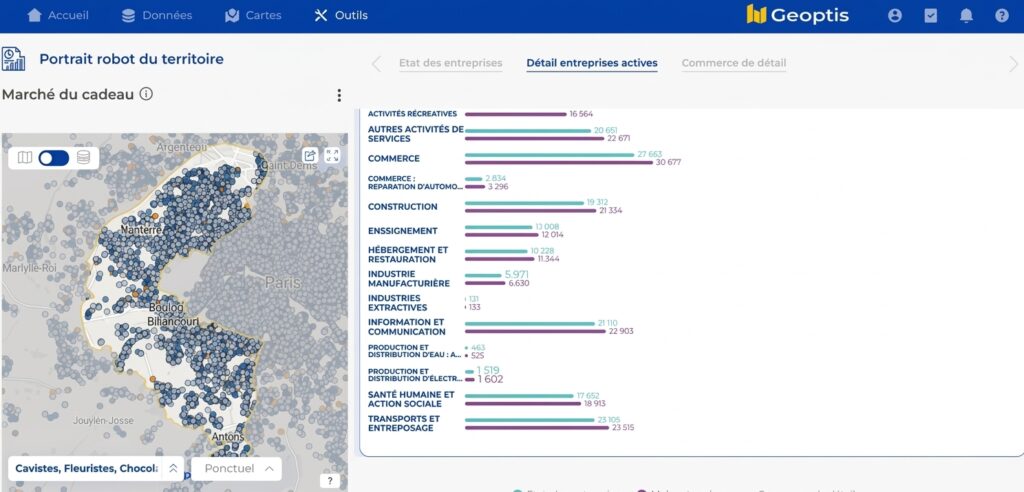Open the tasks checklist icon

coord(931,16)
